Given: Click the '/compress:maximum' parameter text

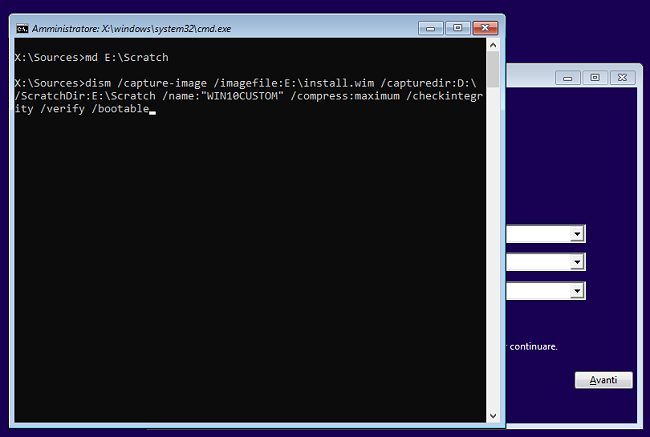Looking at the screenshot, I should [345, 96].
